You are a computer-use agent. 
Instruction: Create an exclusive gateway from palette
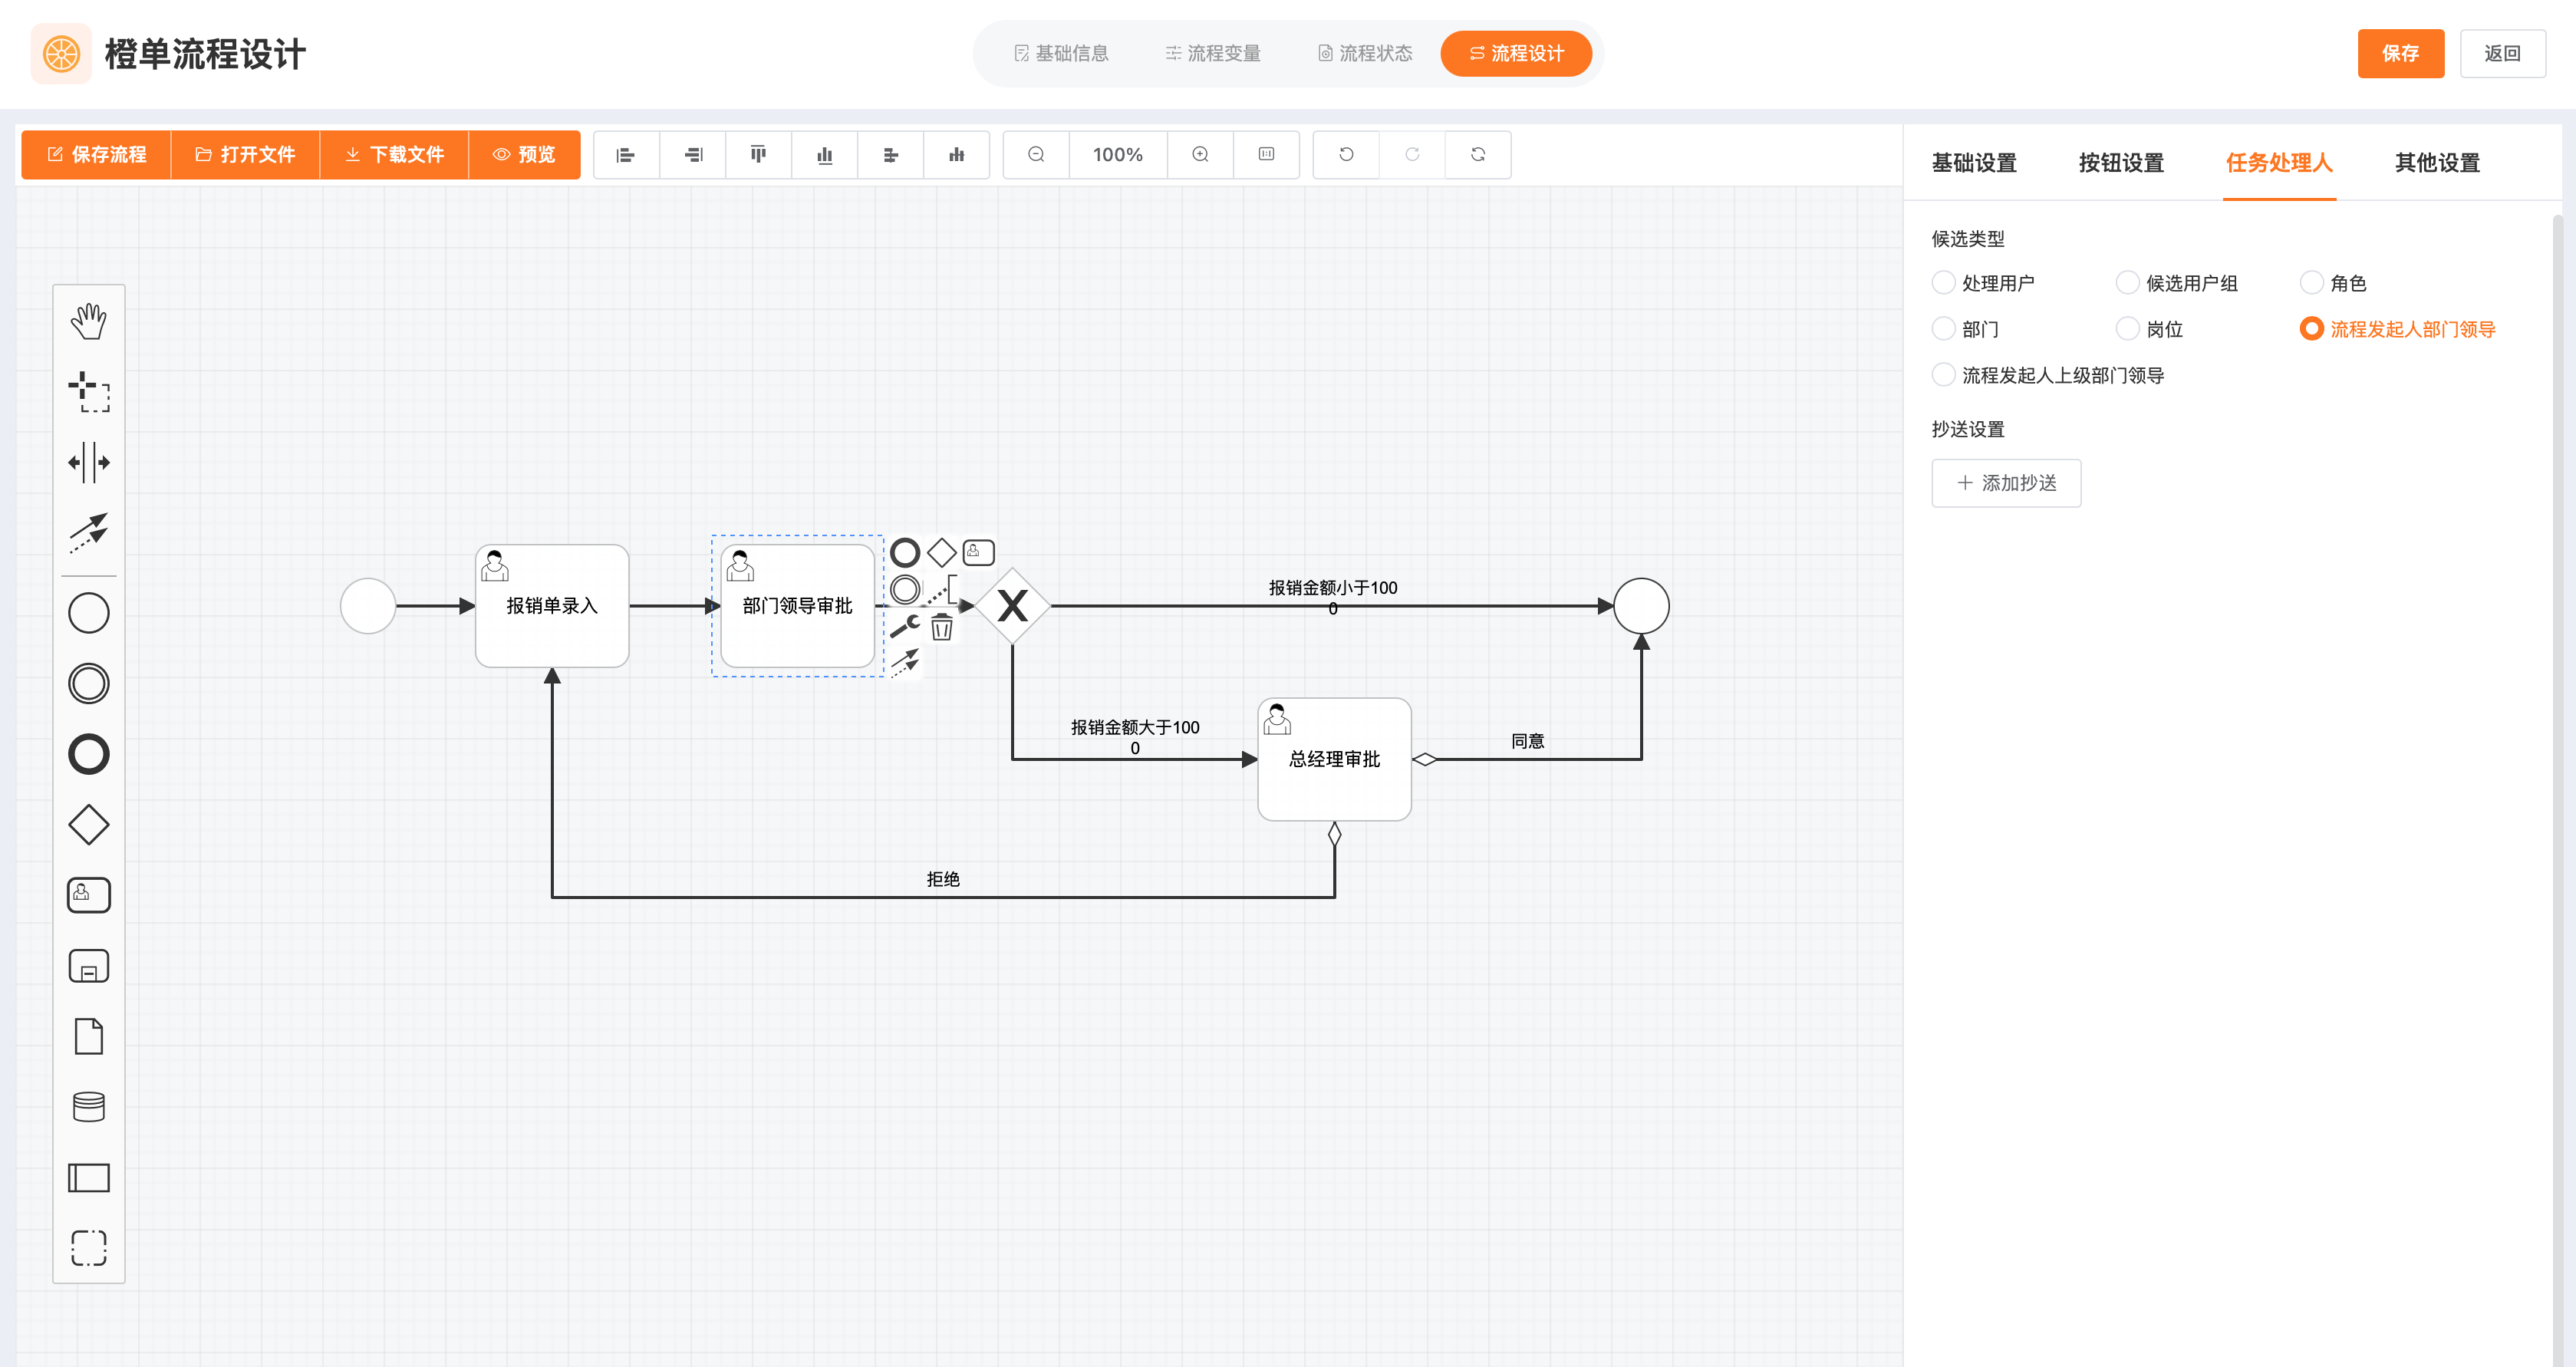point(88,824)
